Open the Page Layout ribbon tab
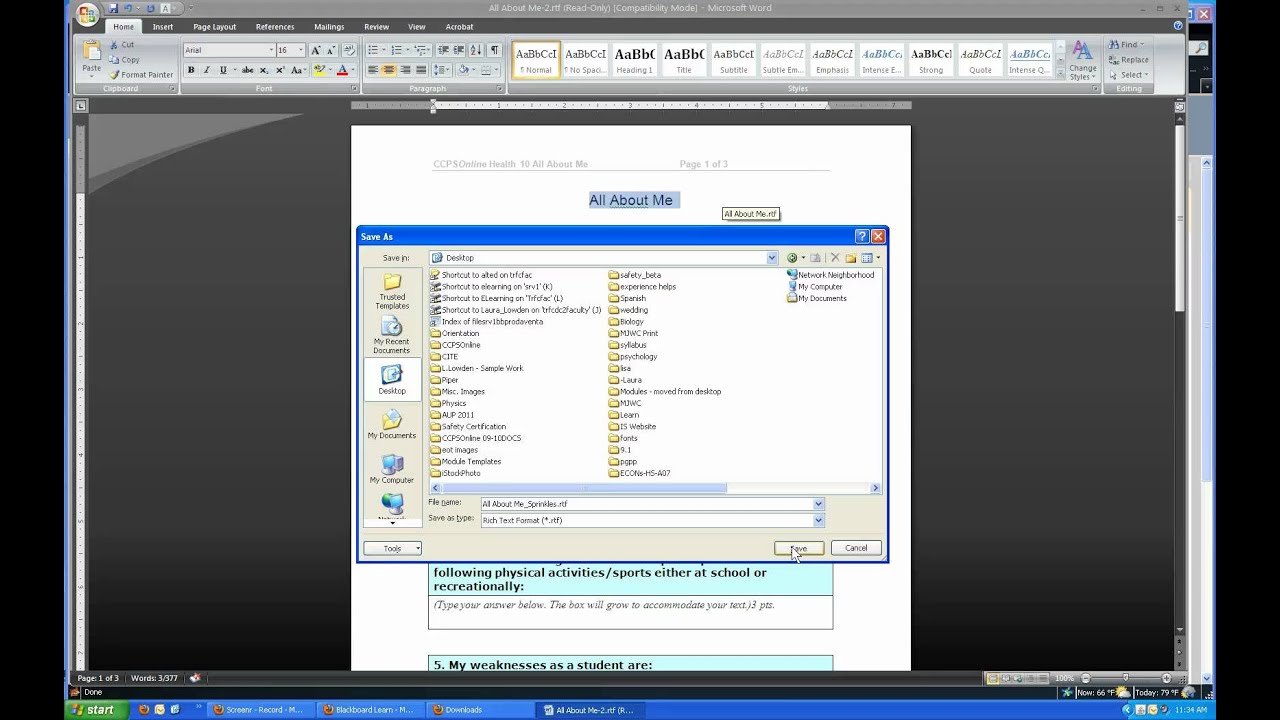The width and height of the screenshot is (1280, 720). click(215, 27)
